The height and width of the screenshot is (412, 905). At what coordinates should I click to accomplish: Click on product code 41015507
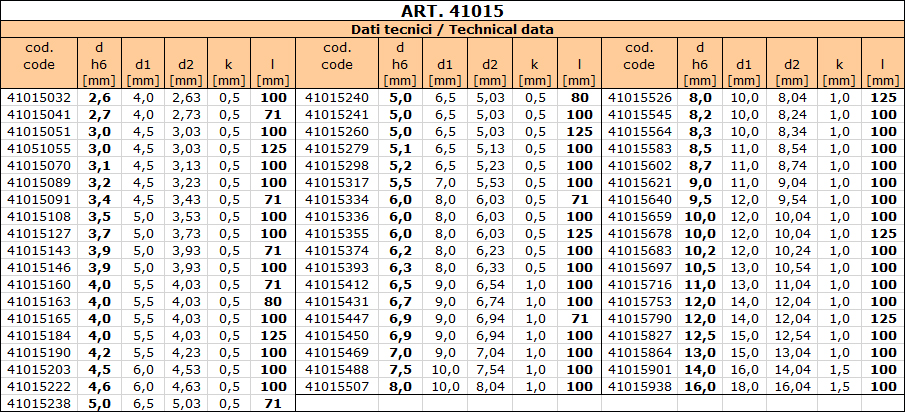(x=336, y=386)
